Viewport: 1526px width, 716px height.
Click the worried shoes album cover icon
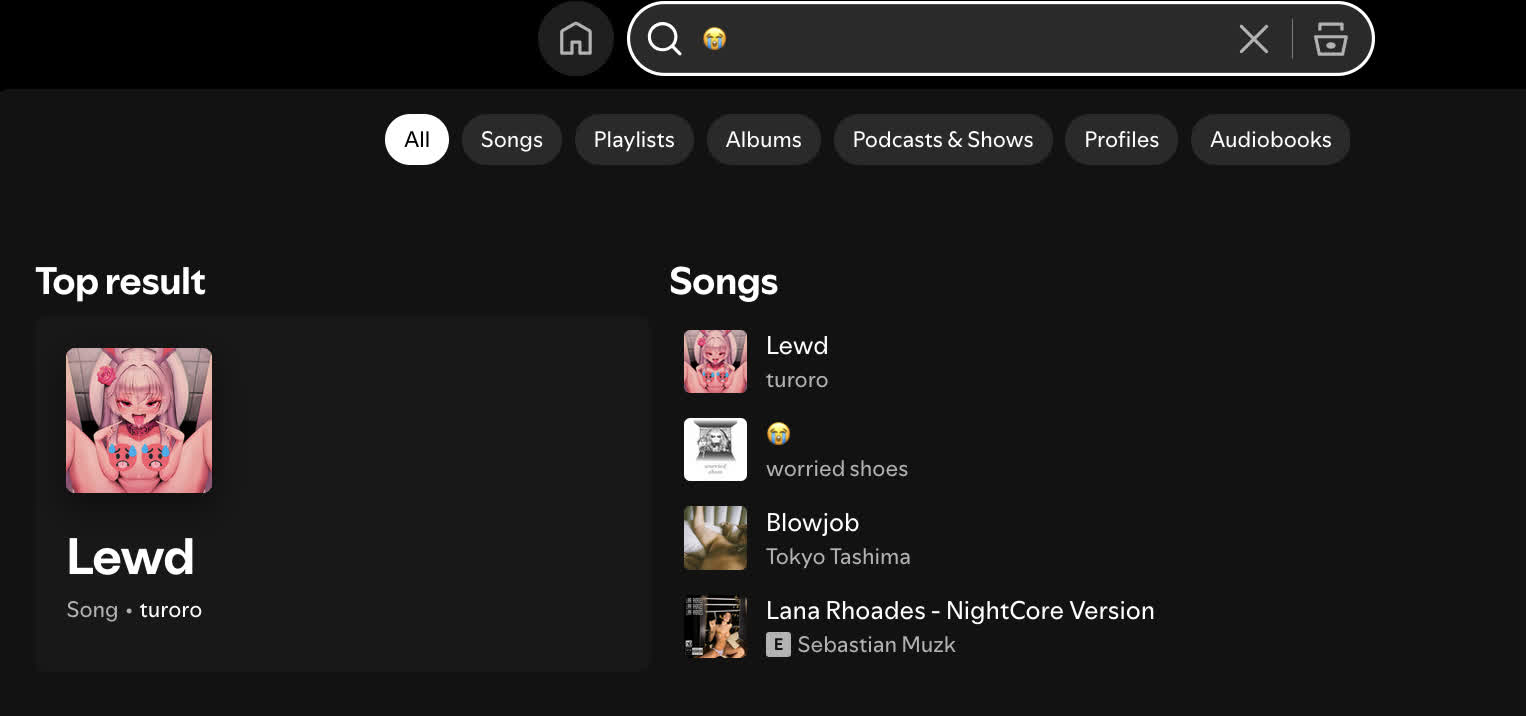pyautogui.click(x=715, y=449)
